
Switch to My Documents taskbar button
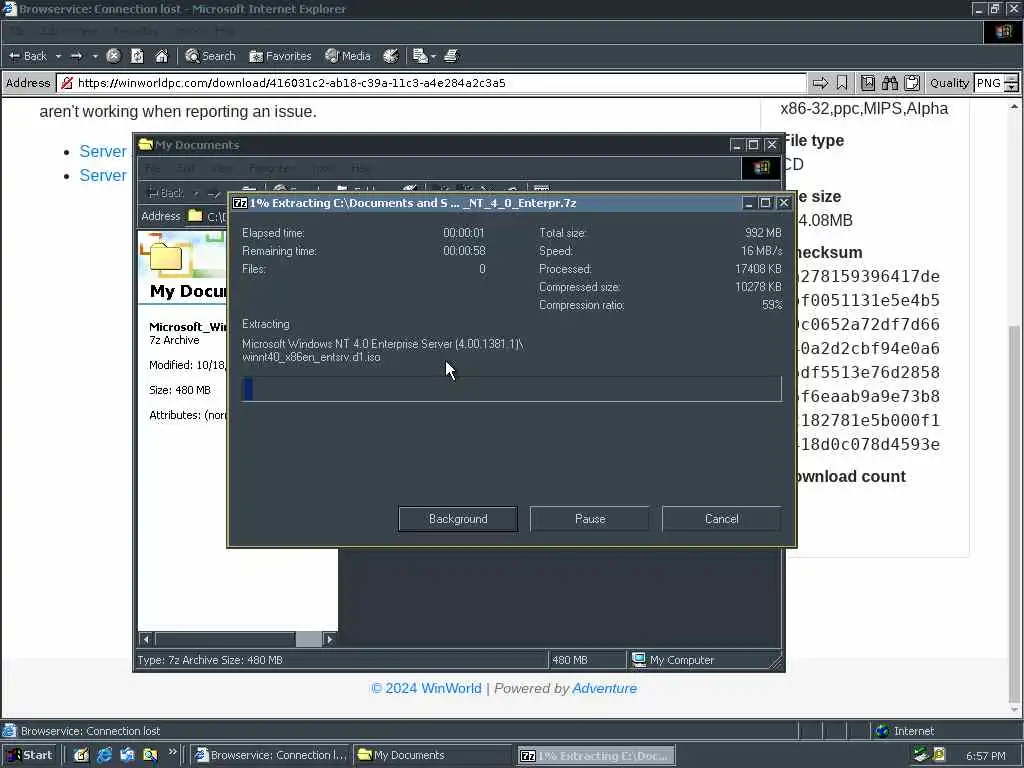tap(432, 755)
